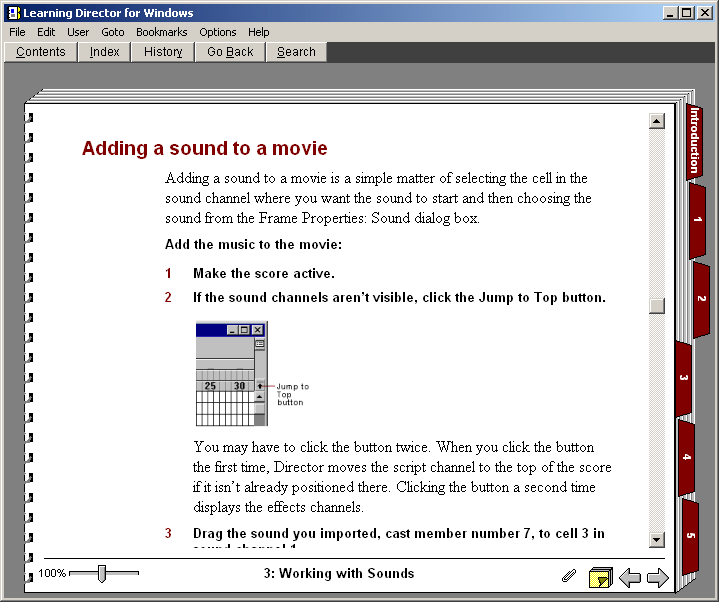Click the page scroll up arrow
Viewport: 719px width, 602px height.
(x=657, y=121)
